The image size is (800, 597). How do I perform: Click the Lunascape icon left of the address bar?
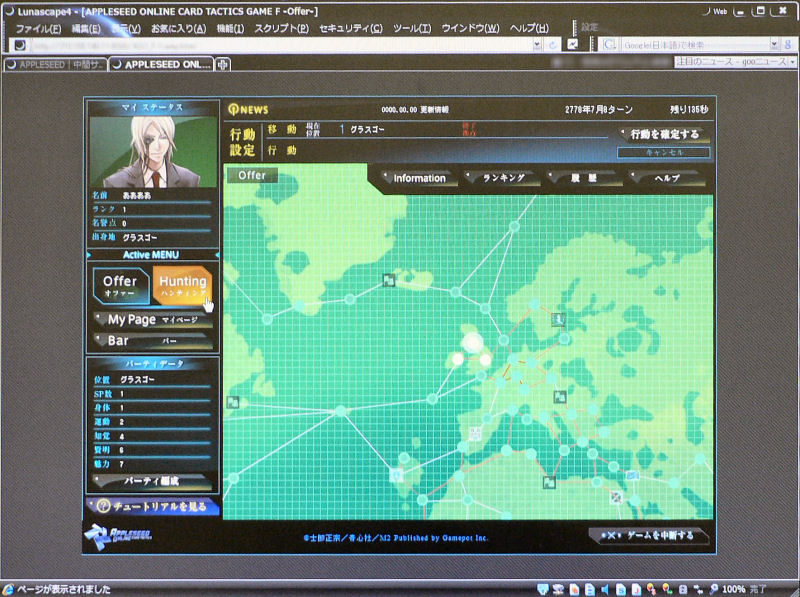coord(19,45)
